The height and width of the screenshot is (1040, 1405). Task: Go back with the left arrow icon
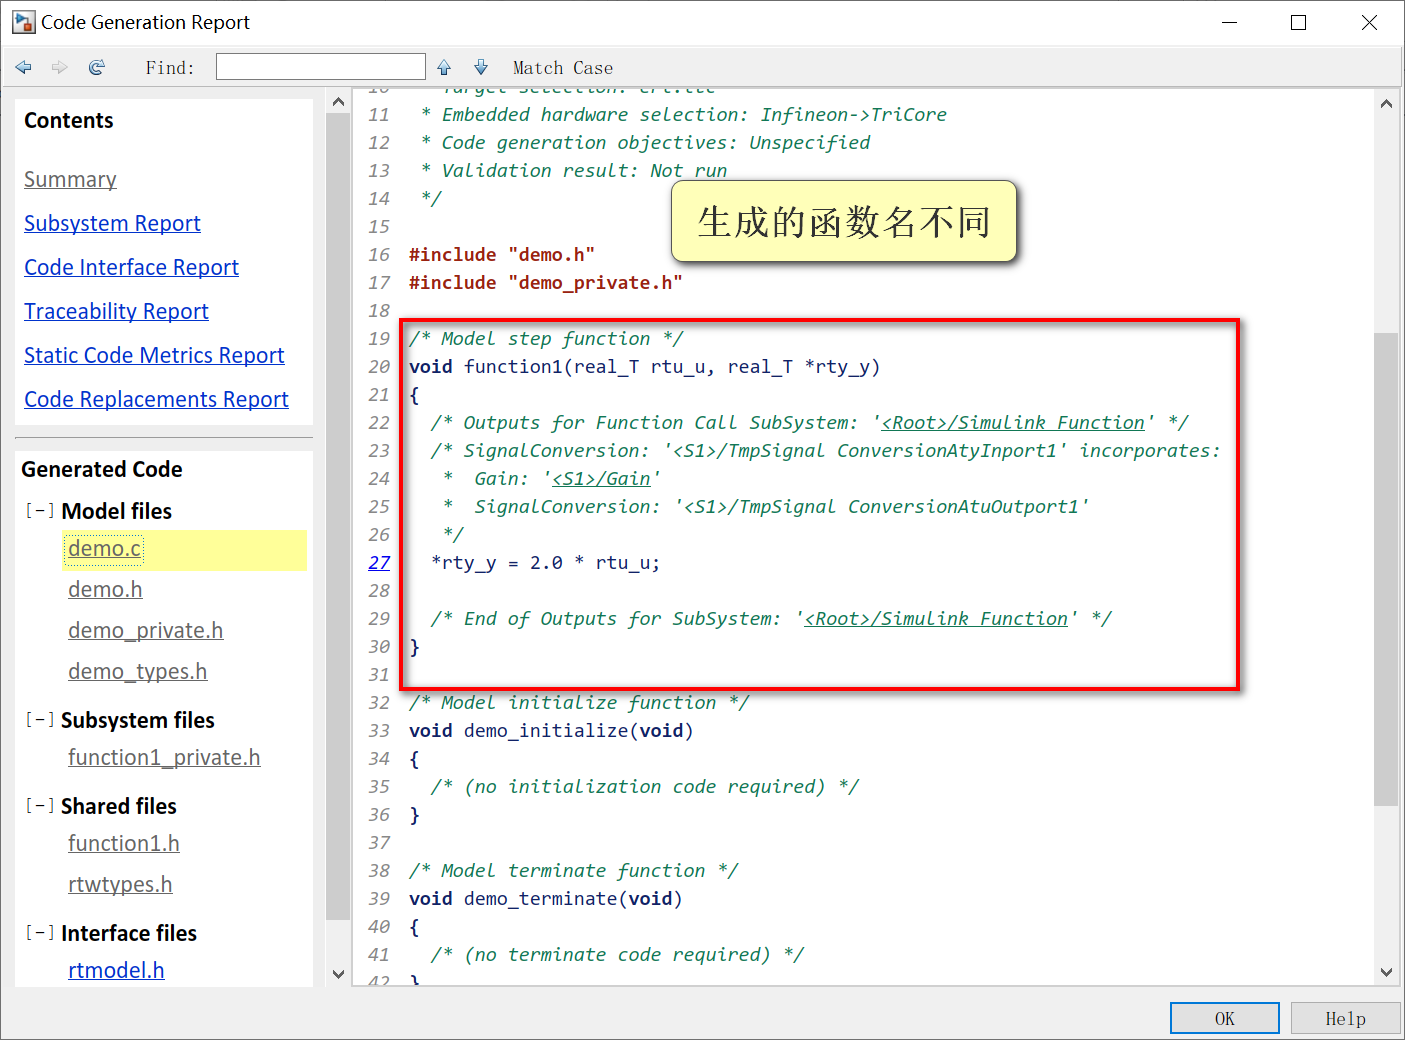pos(24,67)
